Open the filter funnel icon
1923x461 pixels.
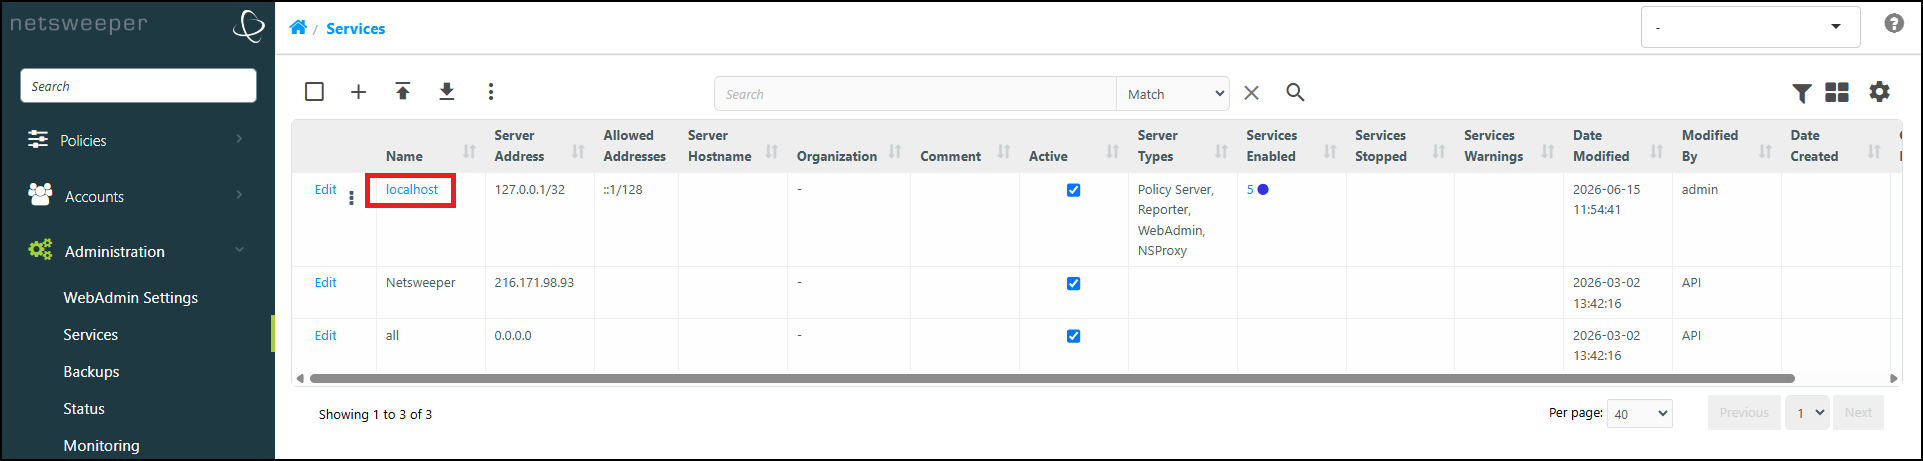pyautogui.click(x=1802, y=93)
